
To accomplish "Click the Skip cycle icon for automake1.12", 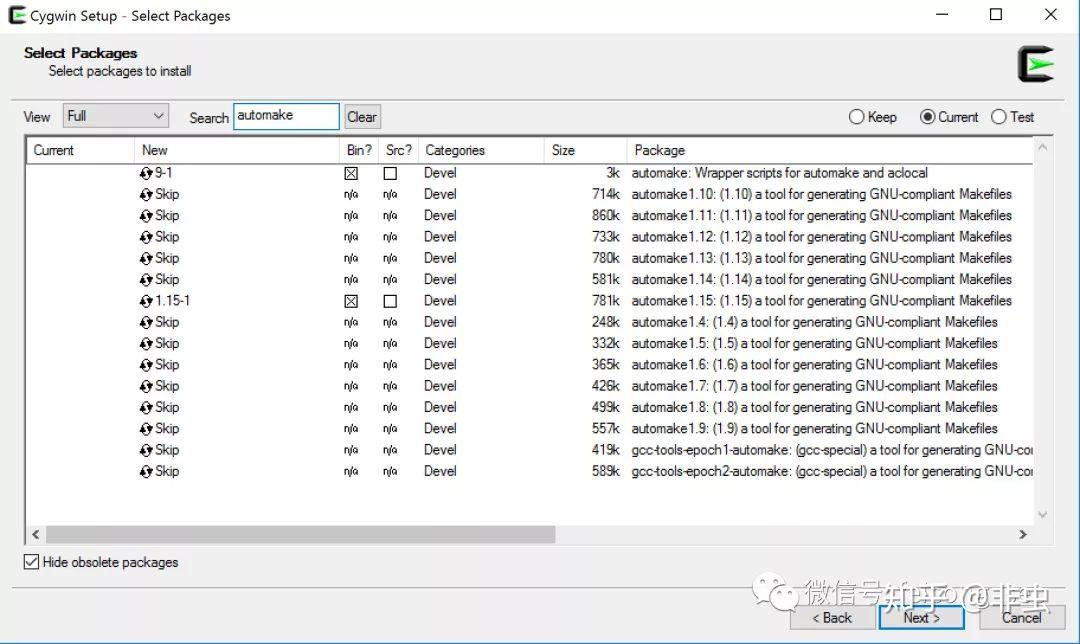I will click(x=146, y=238).
